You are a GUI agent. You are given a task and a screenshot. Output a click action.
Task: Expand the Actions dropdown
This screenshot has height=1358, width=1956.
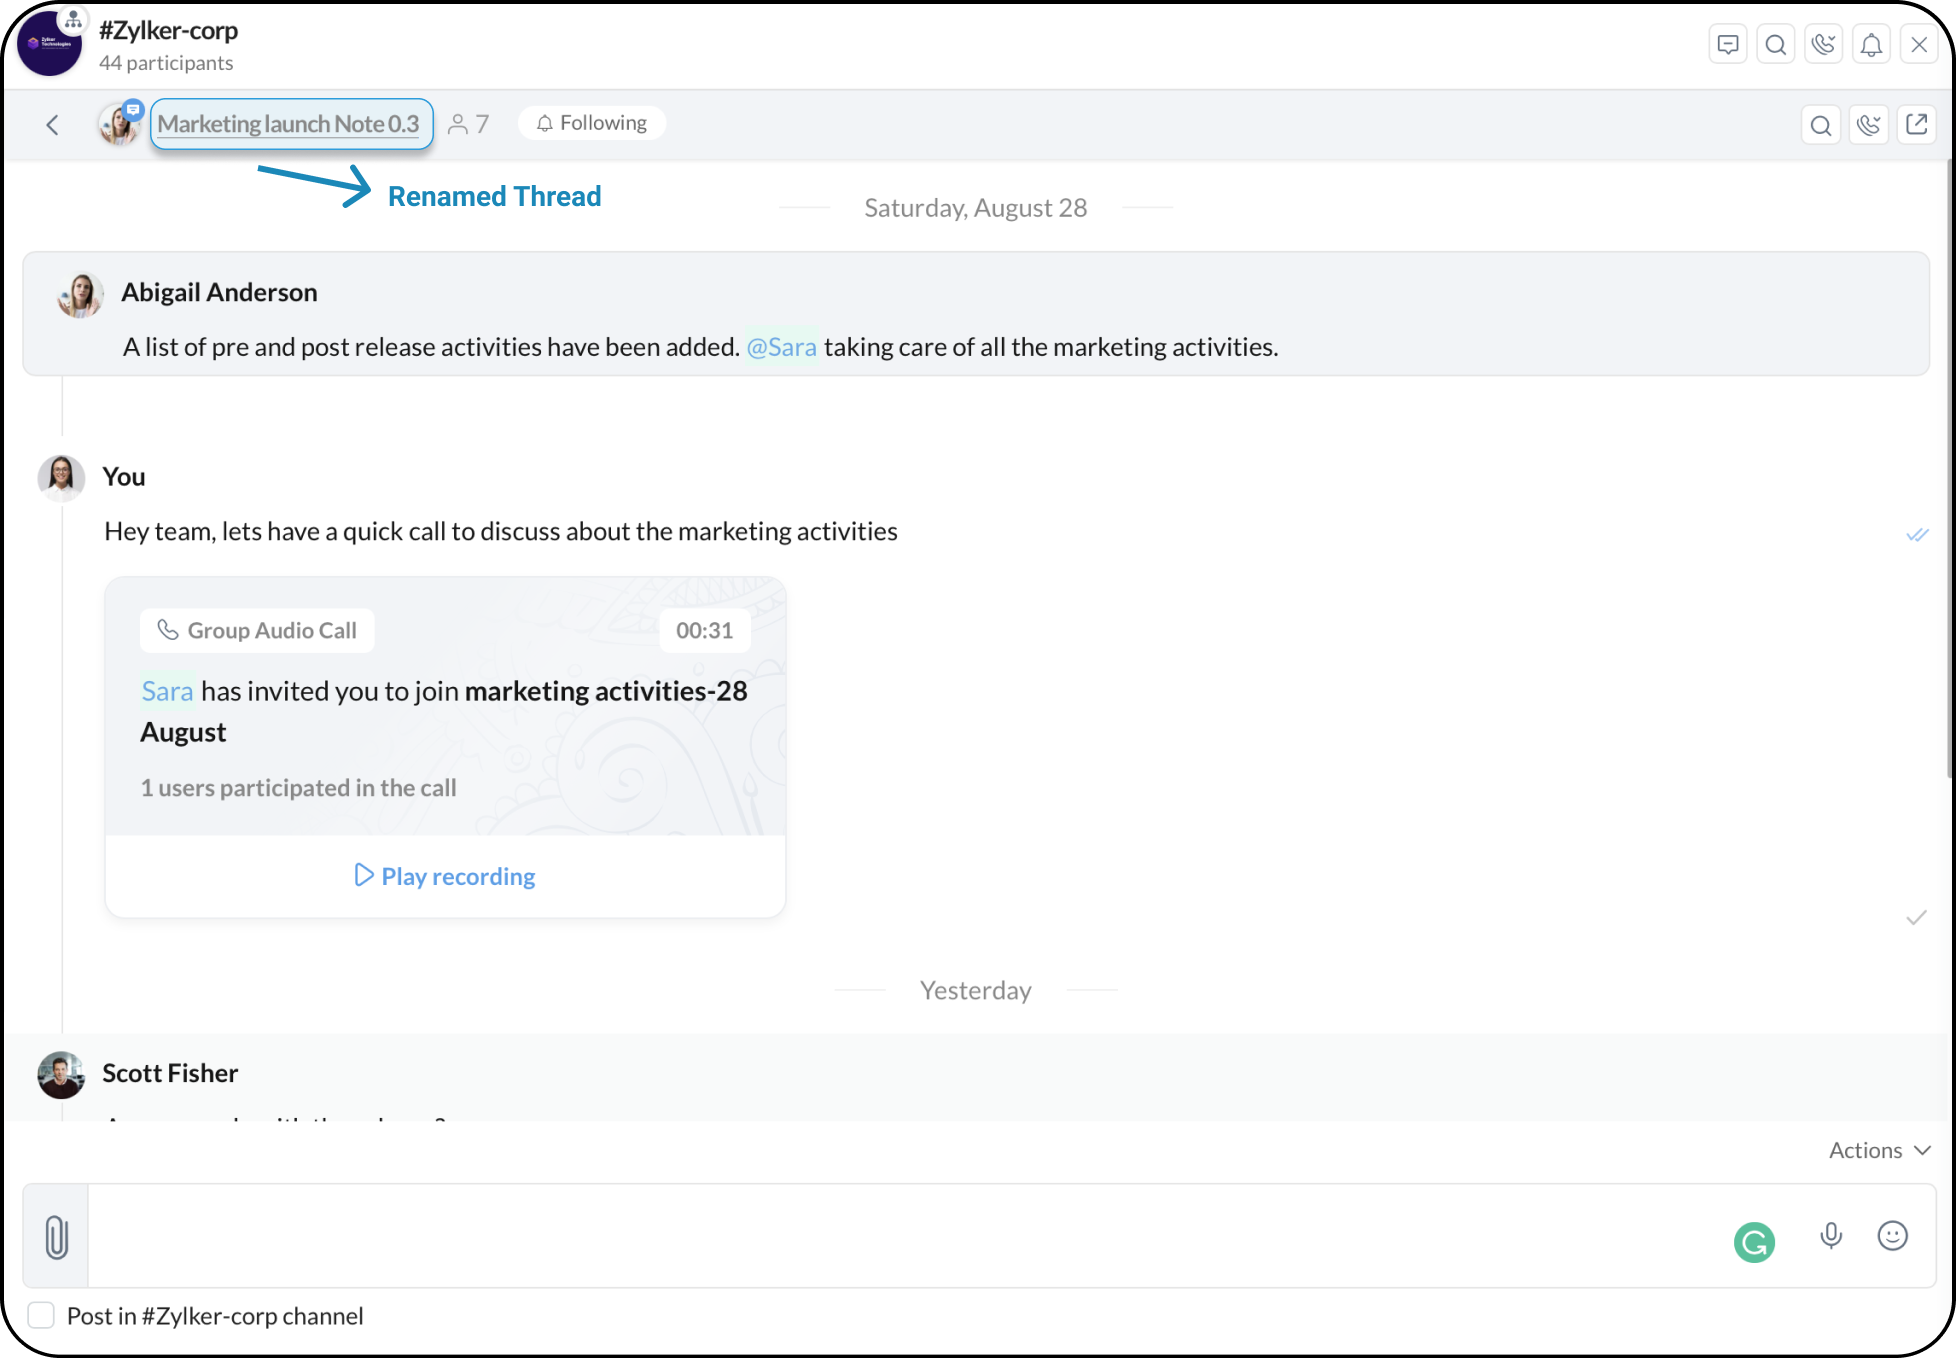click(1879, 1150)
